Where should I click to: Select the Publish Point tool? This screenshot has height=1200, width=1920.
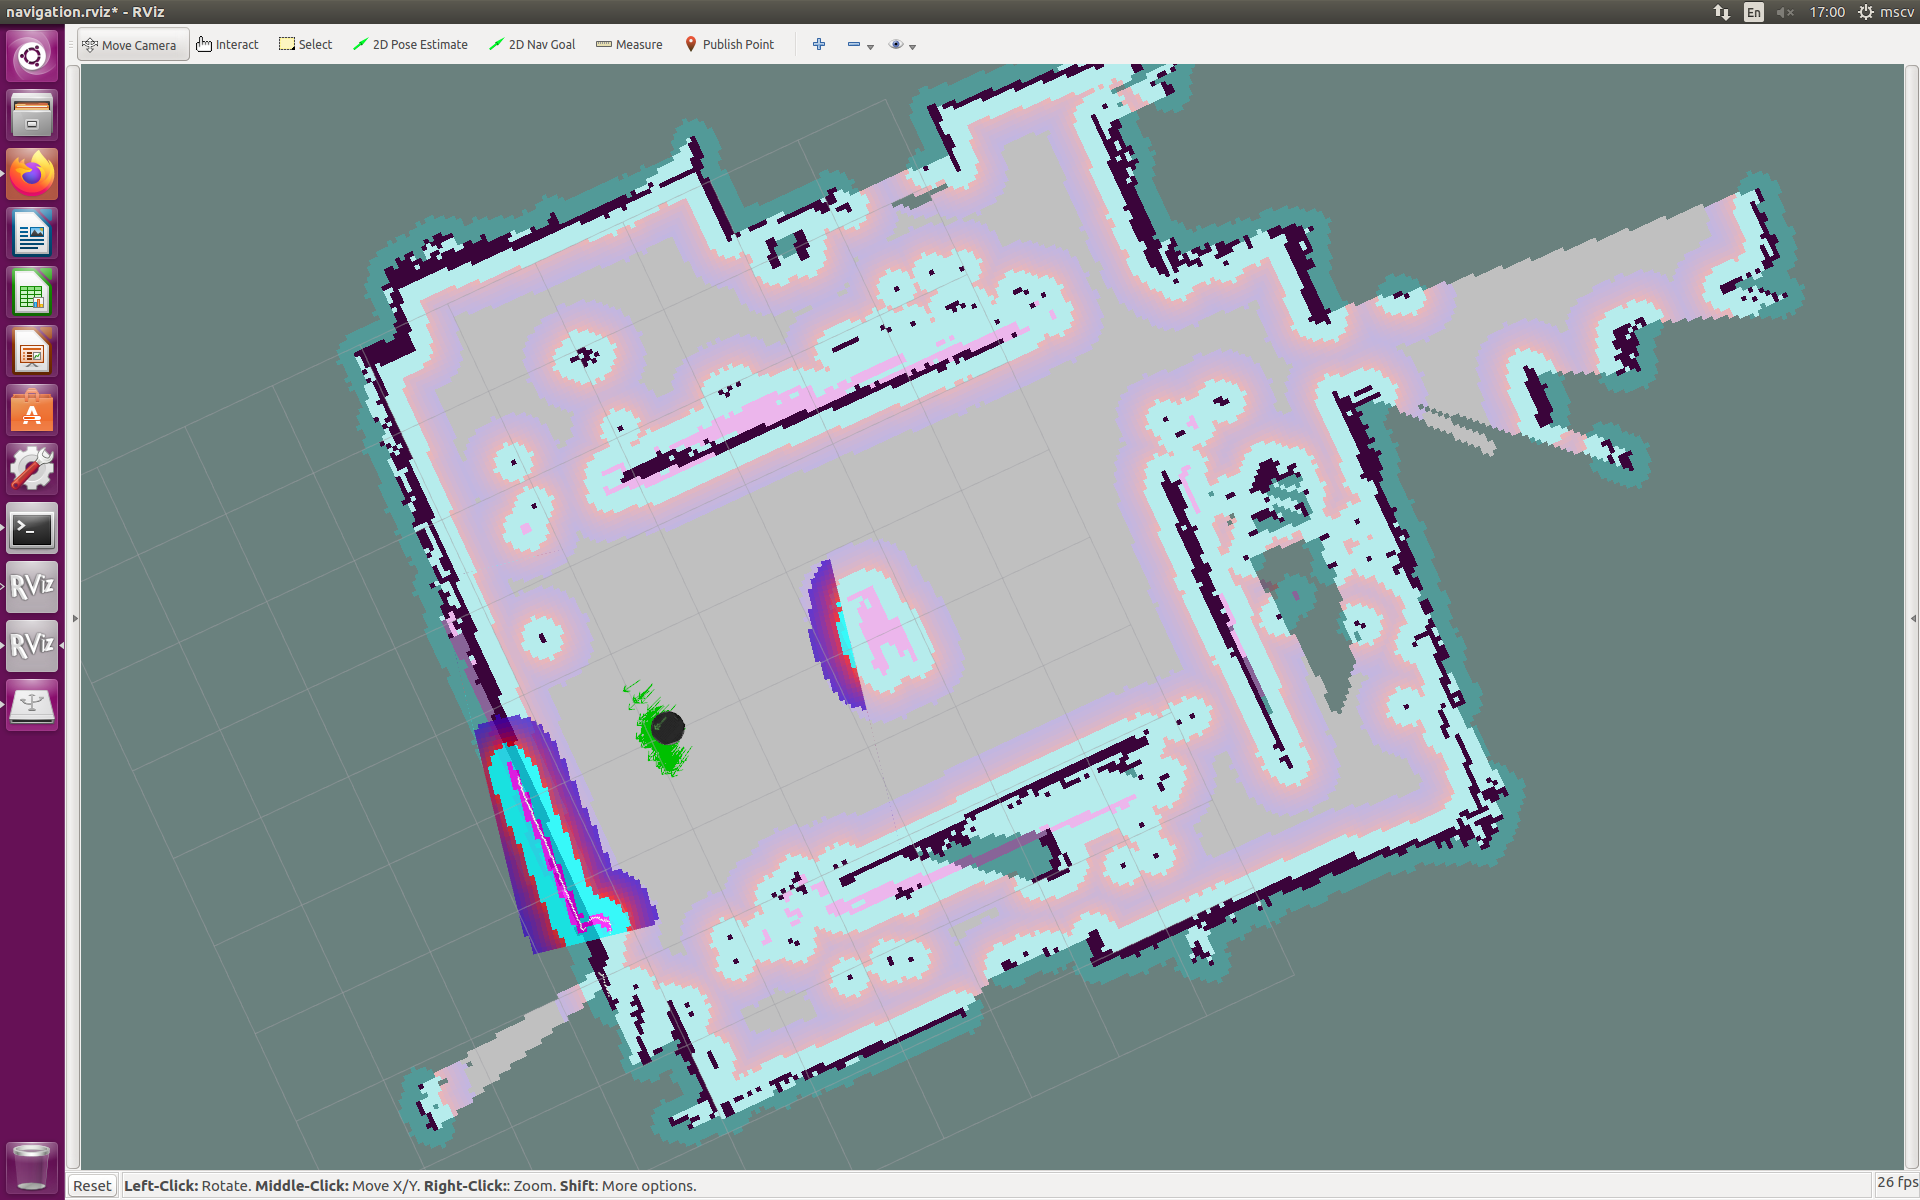coord(730,45)
